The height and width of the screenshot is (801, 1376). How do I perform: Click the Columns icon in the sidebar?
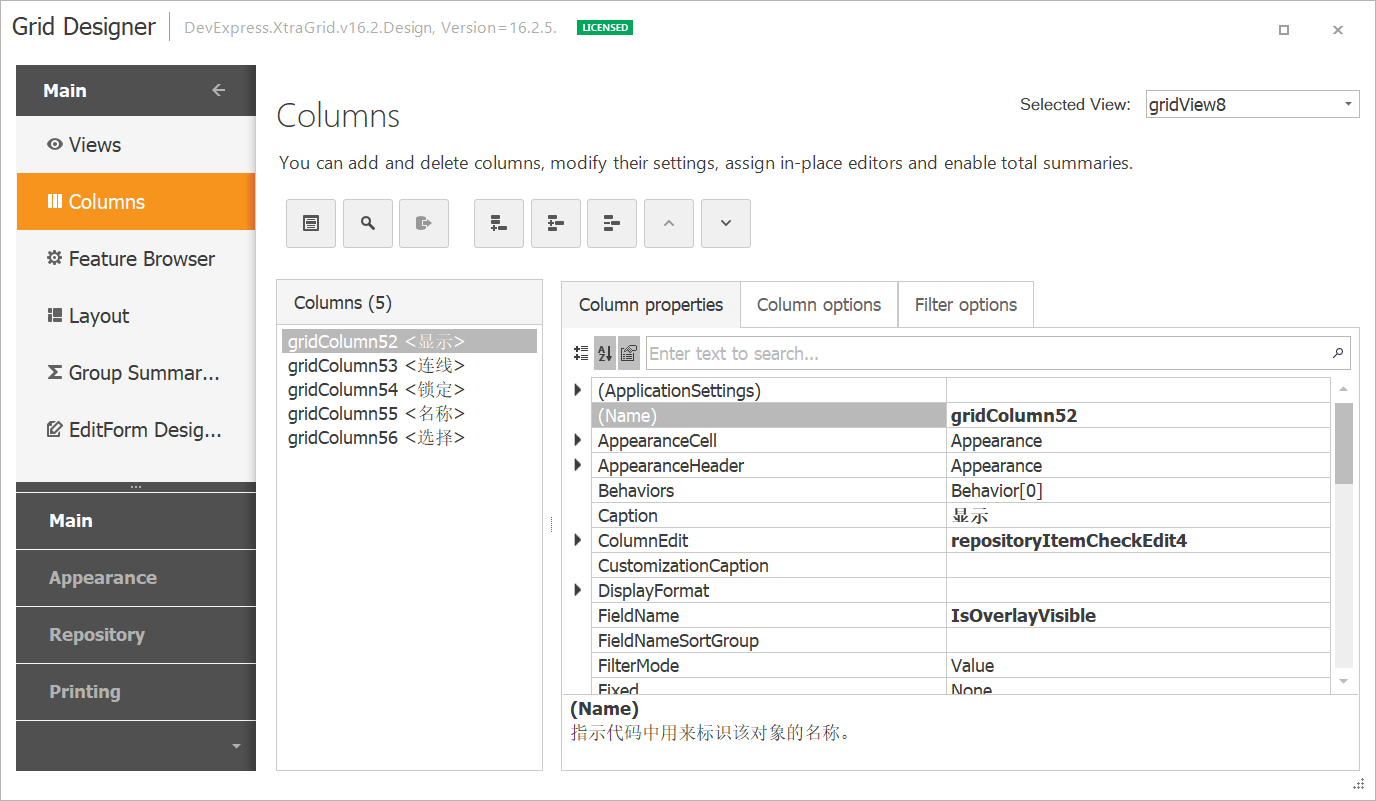tap(55, 201)
